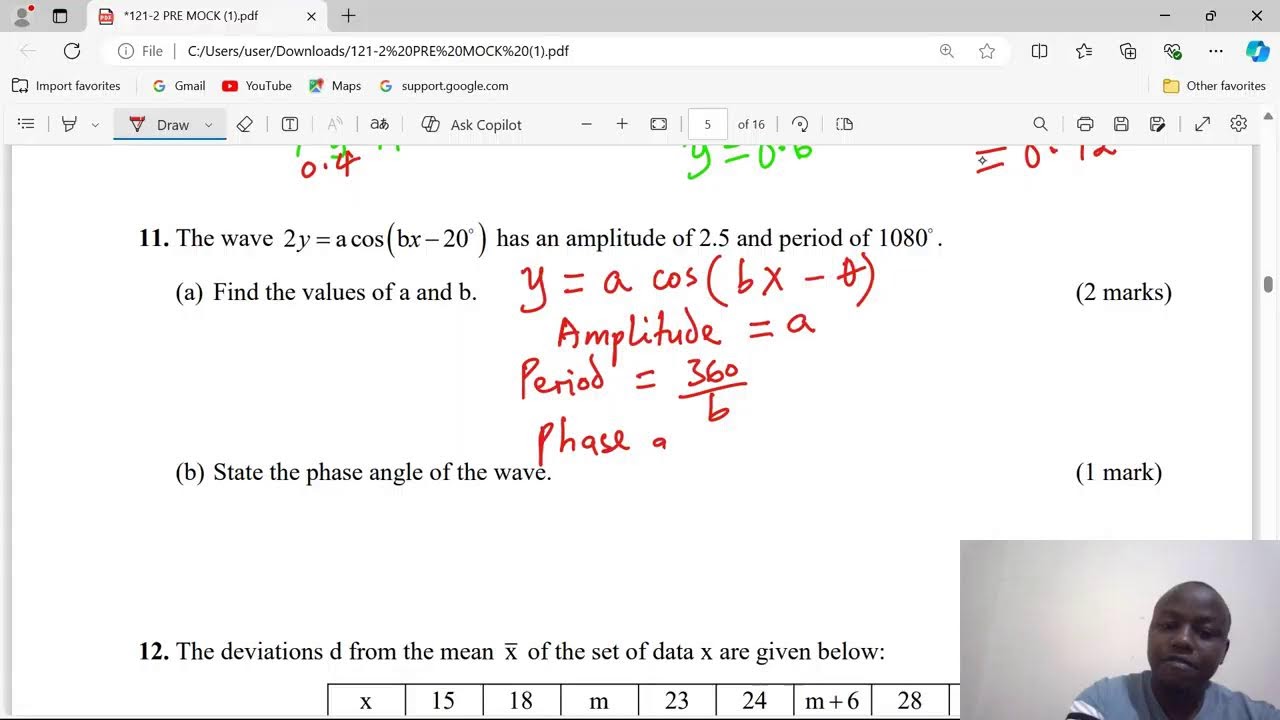Viewport: 1280px width, 720px height.
Task: Add this page to favorites star
Action: pyautogui.click(x=987, y=51)
